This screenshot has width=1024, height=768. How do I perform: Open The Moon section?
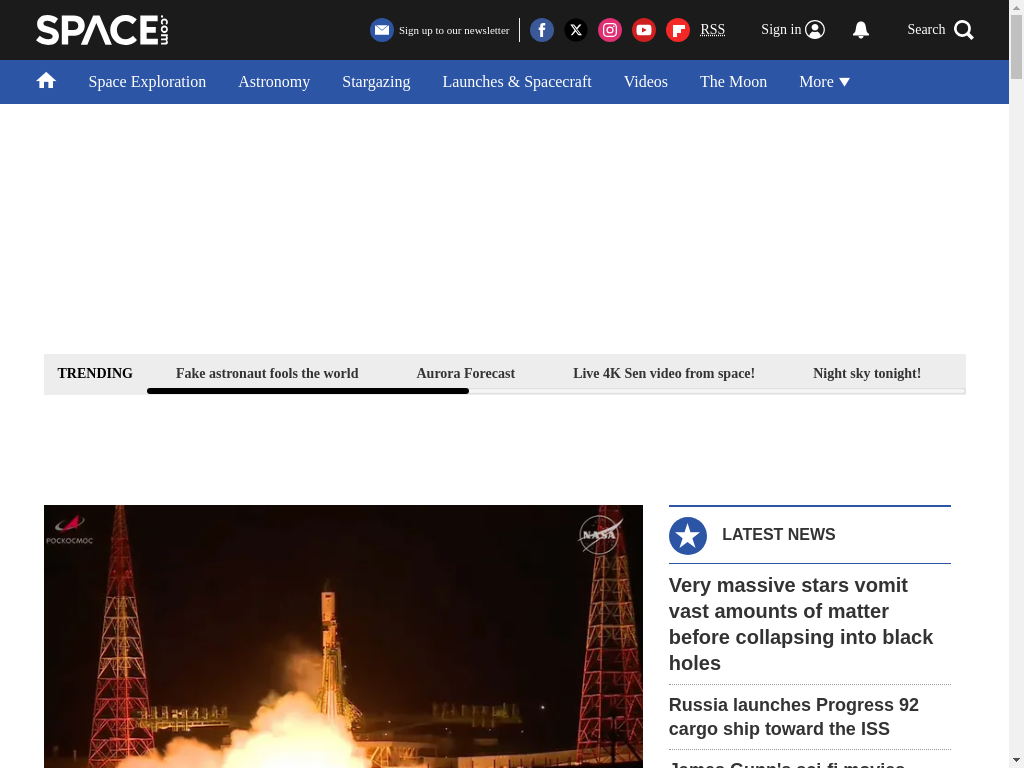tap(733, 82)
